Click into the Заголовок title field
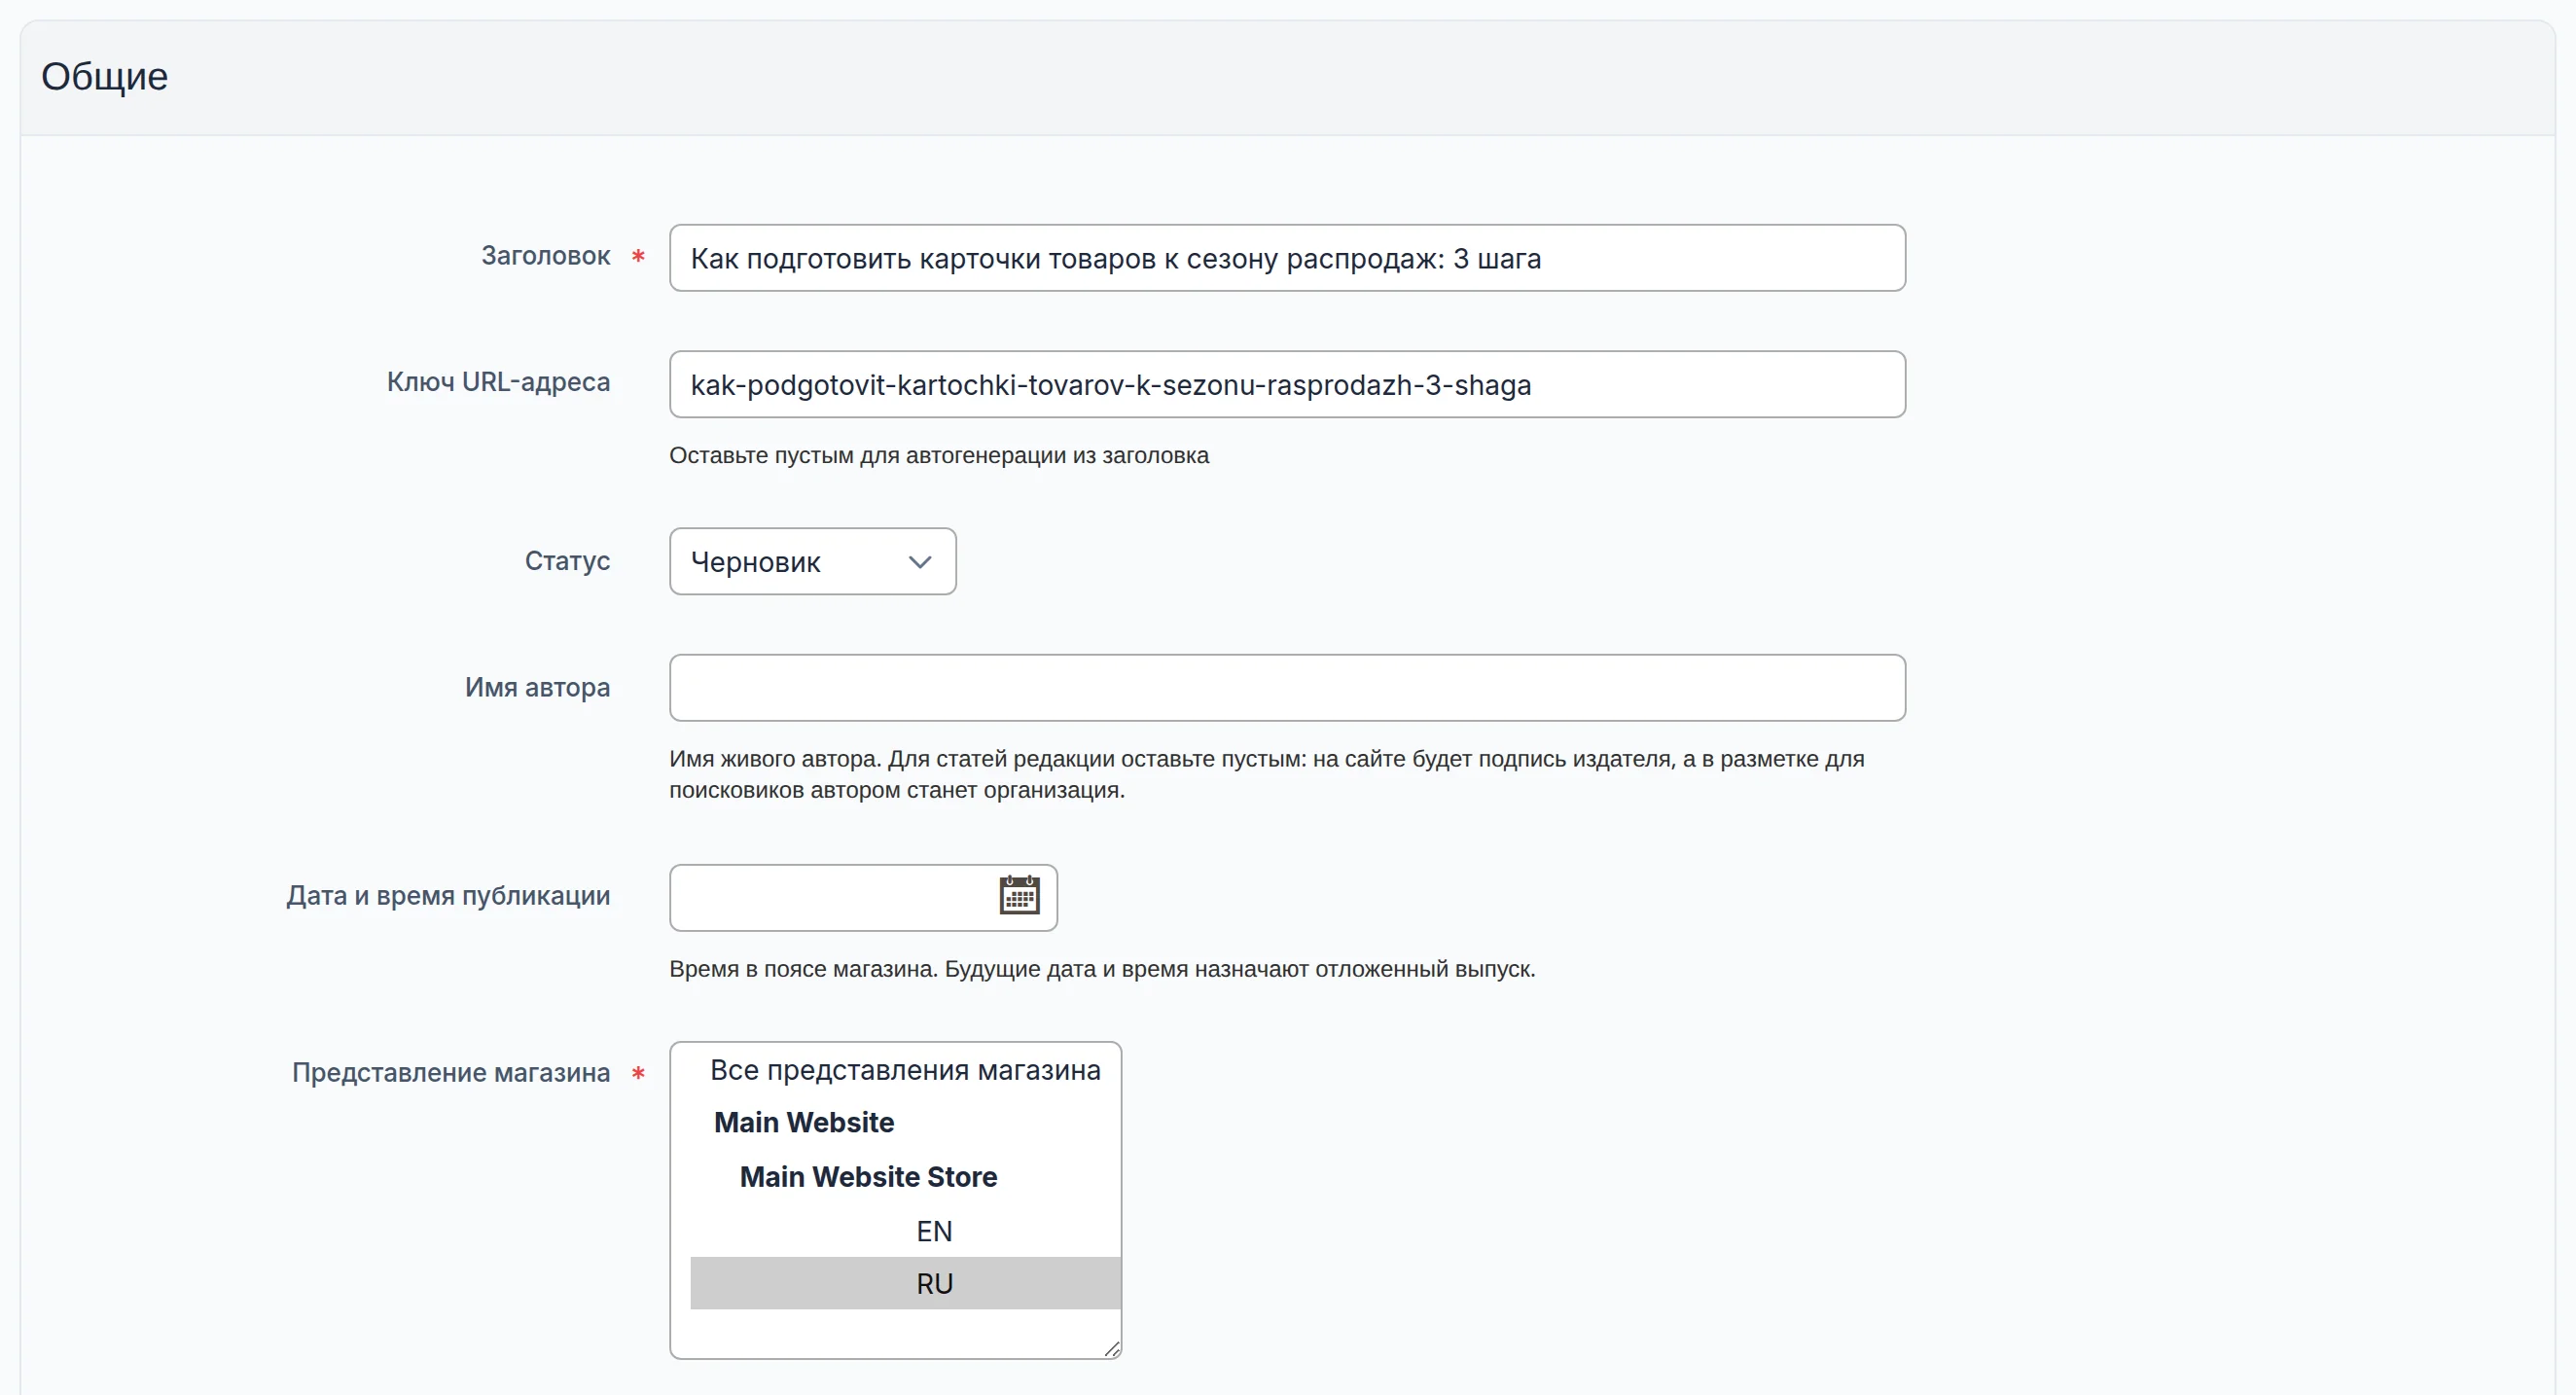2576x1395 pixels. (1287, 258)
